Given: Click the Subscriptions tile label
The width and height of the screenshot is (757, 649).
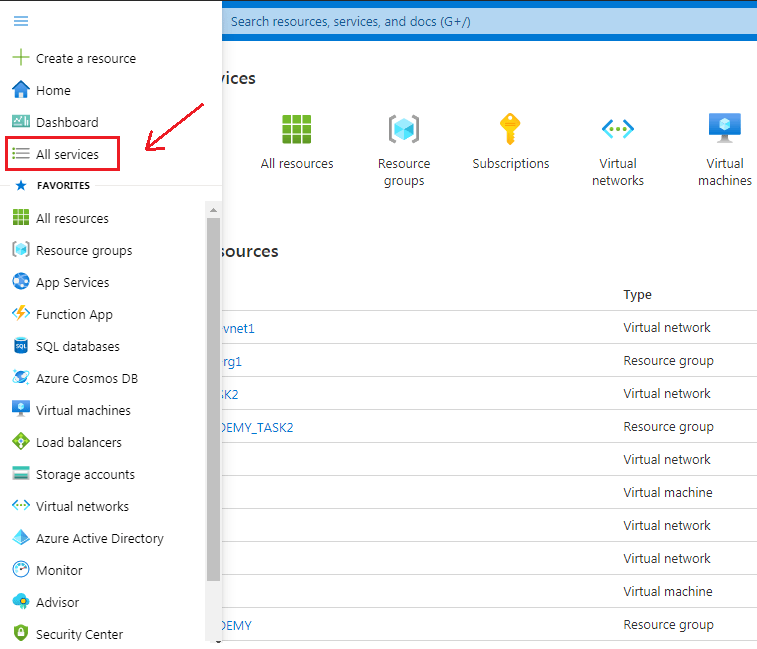Looking at the screenshot, I should coord(511,164).
